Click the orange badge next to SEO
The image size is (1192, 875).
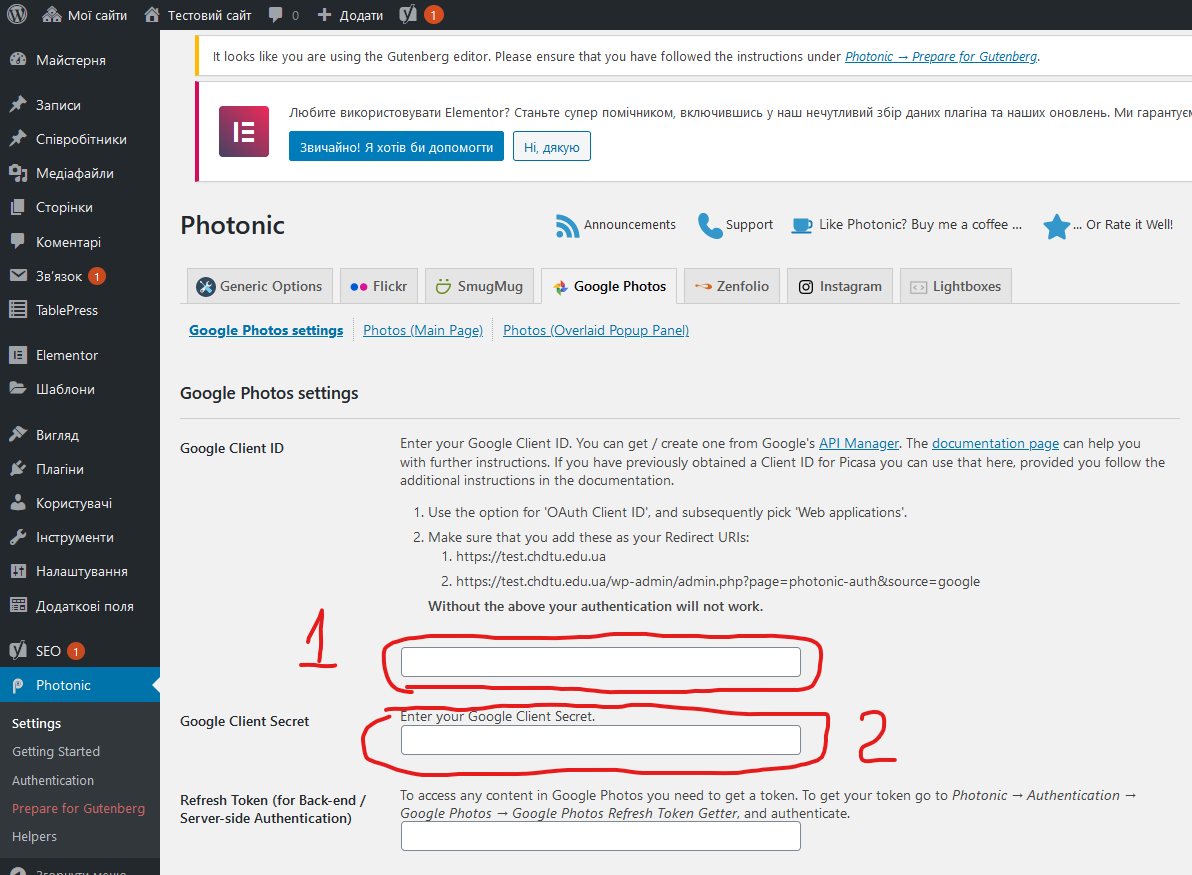click(75, 651)
